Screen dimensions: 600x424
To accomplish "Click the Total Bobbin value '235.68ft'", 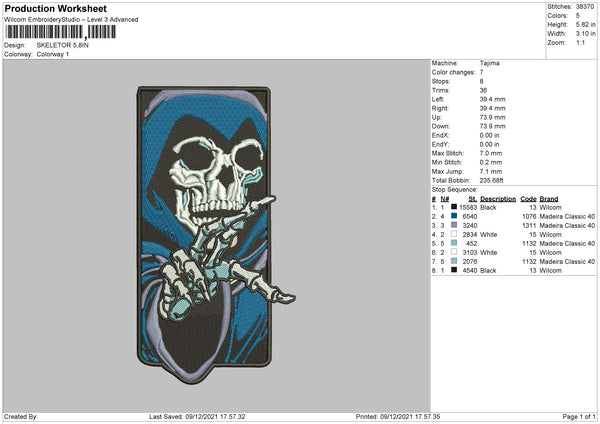I will tap(492, 180).
